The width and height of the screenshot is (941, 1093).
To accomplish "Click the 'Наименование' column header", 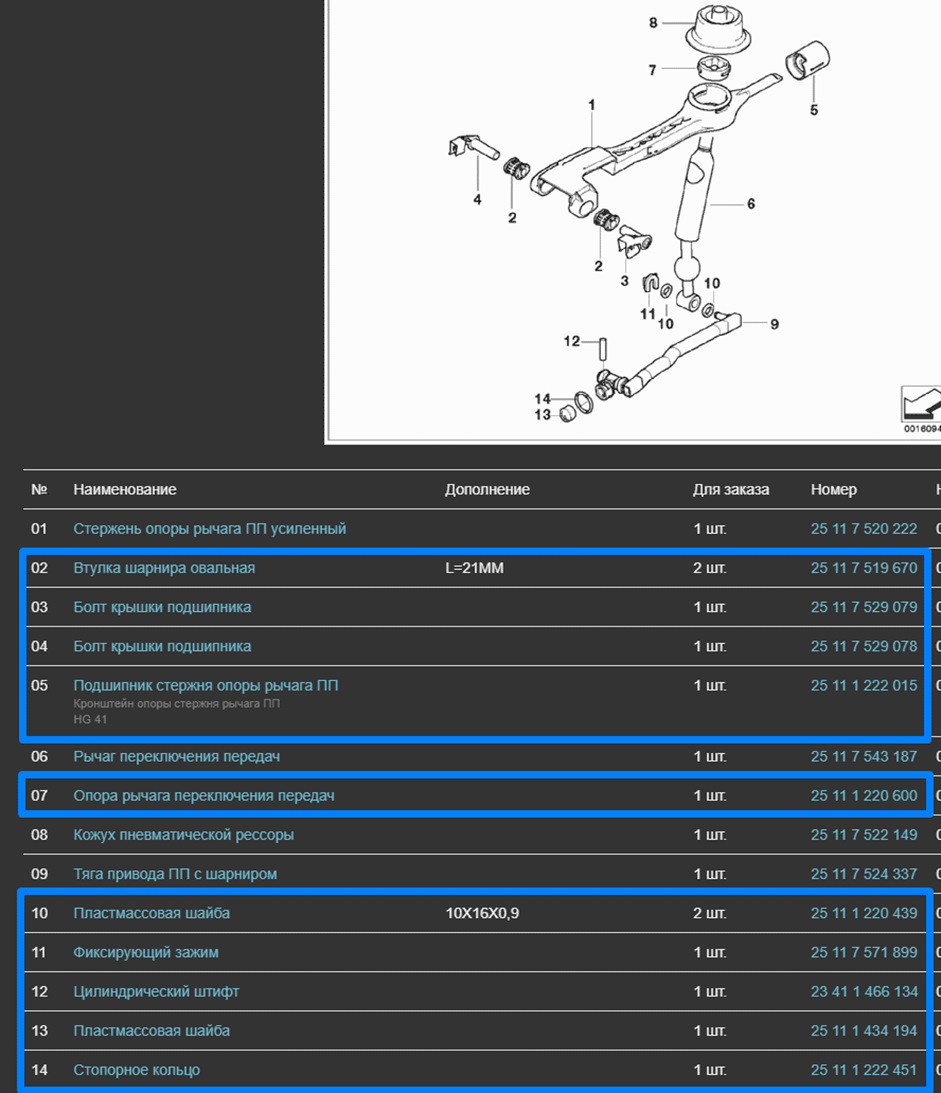I will (x=125, y=489).
